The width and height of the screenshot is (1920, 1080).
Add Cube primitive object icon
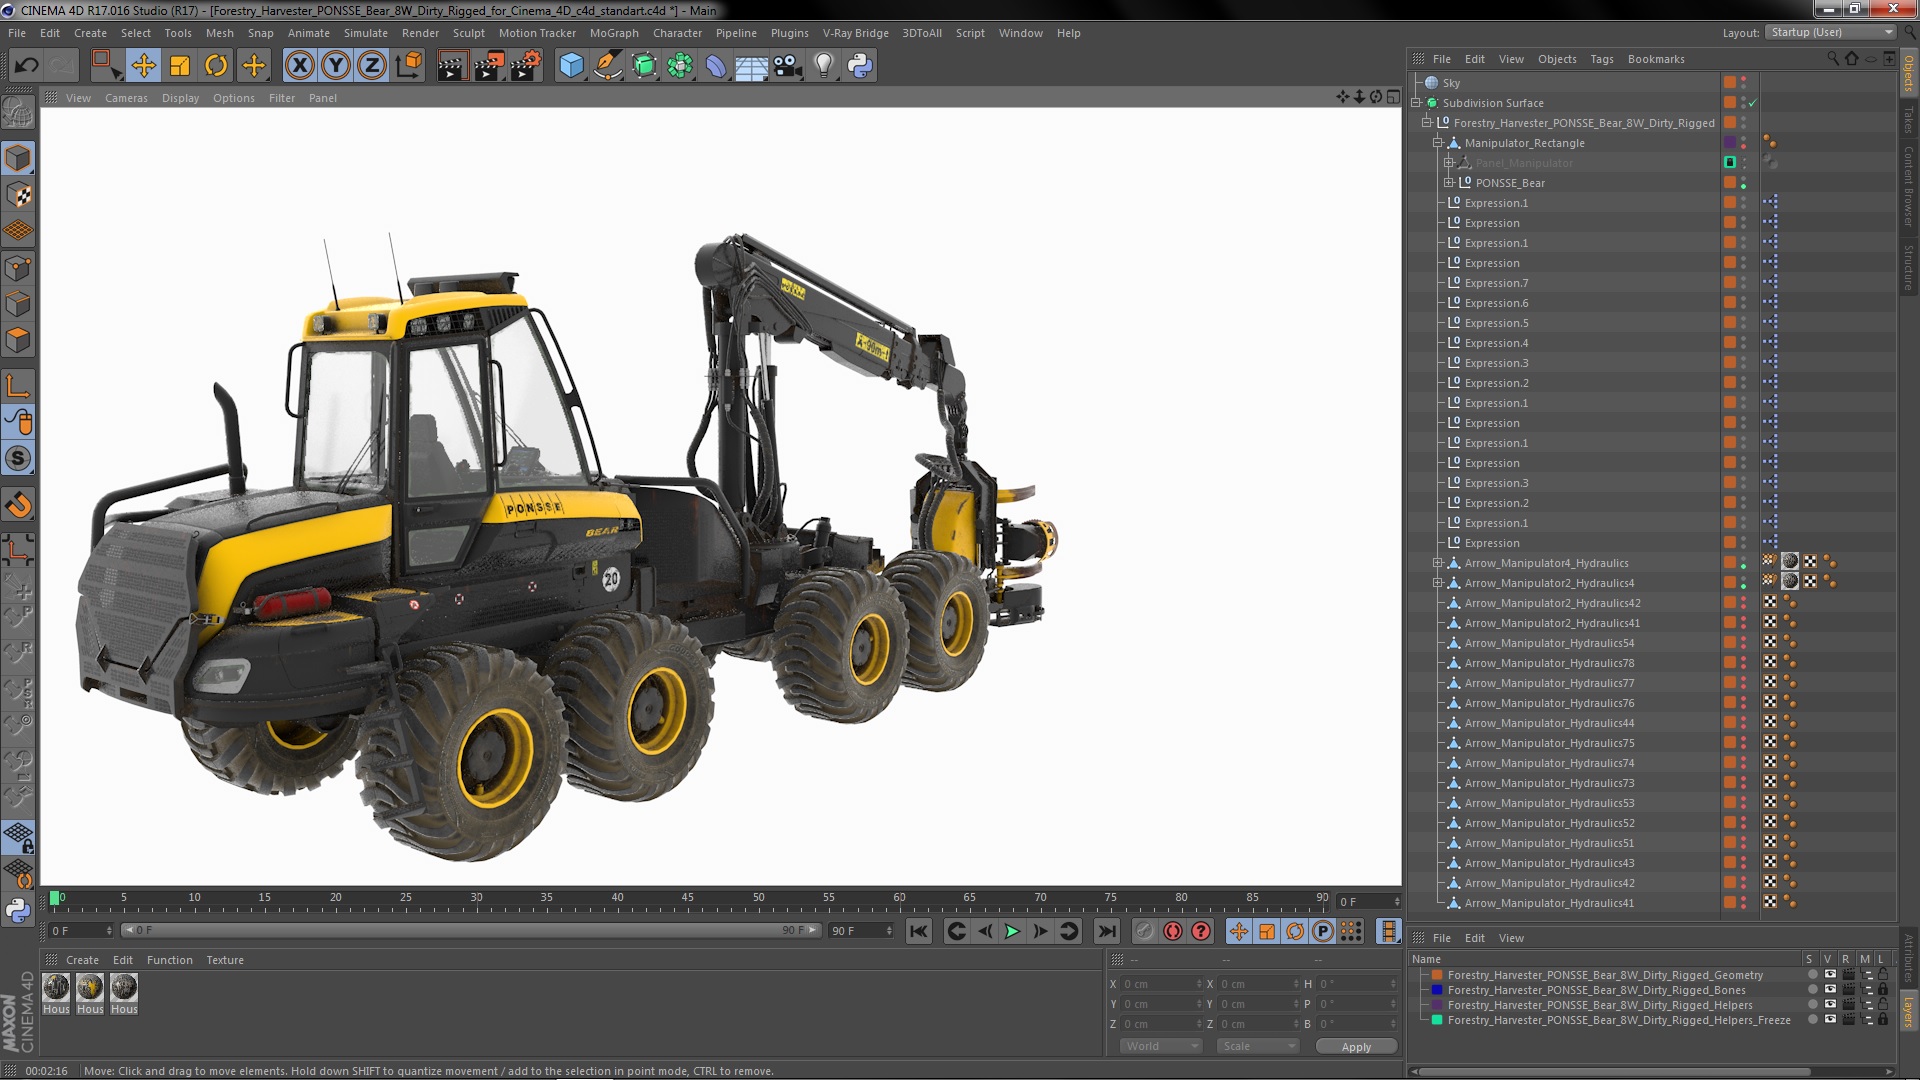pos(571,66)
